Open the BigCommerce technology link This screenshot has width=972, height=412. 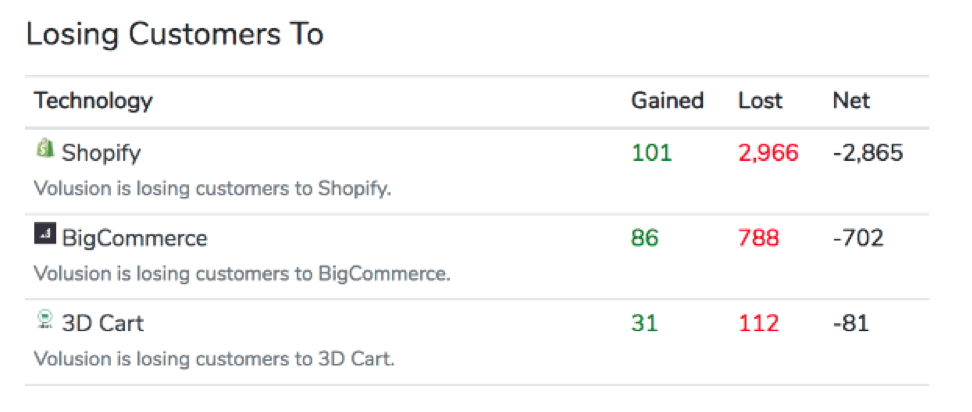click(135, 238)
